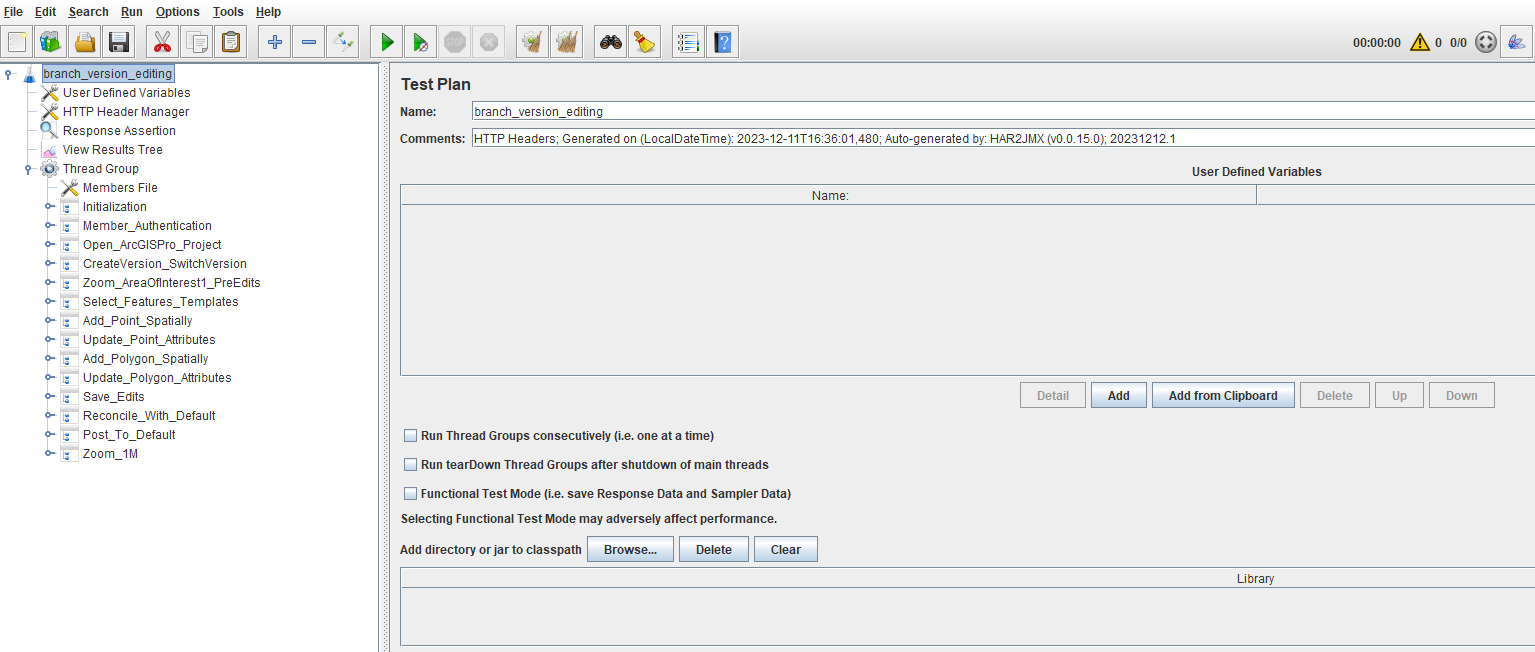This screenshot has width=1535, height=652.
Task: Expand the Save_Edits controller
Action: 49,397
